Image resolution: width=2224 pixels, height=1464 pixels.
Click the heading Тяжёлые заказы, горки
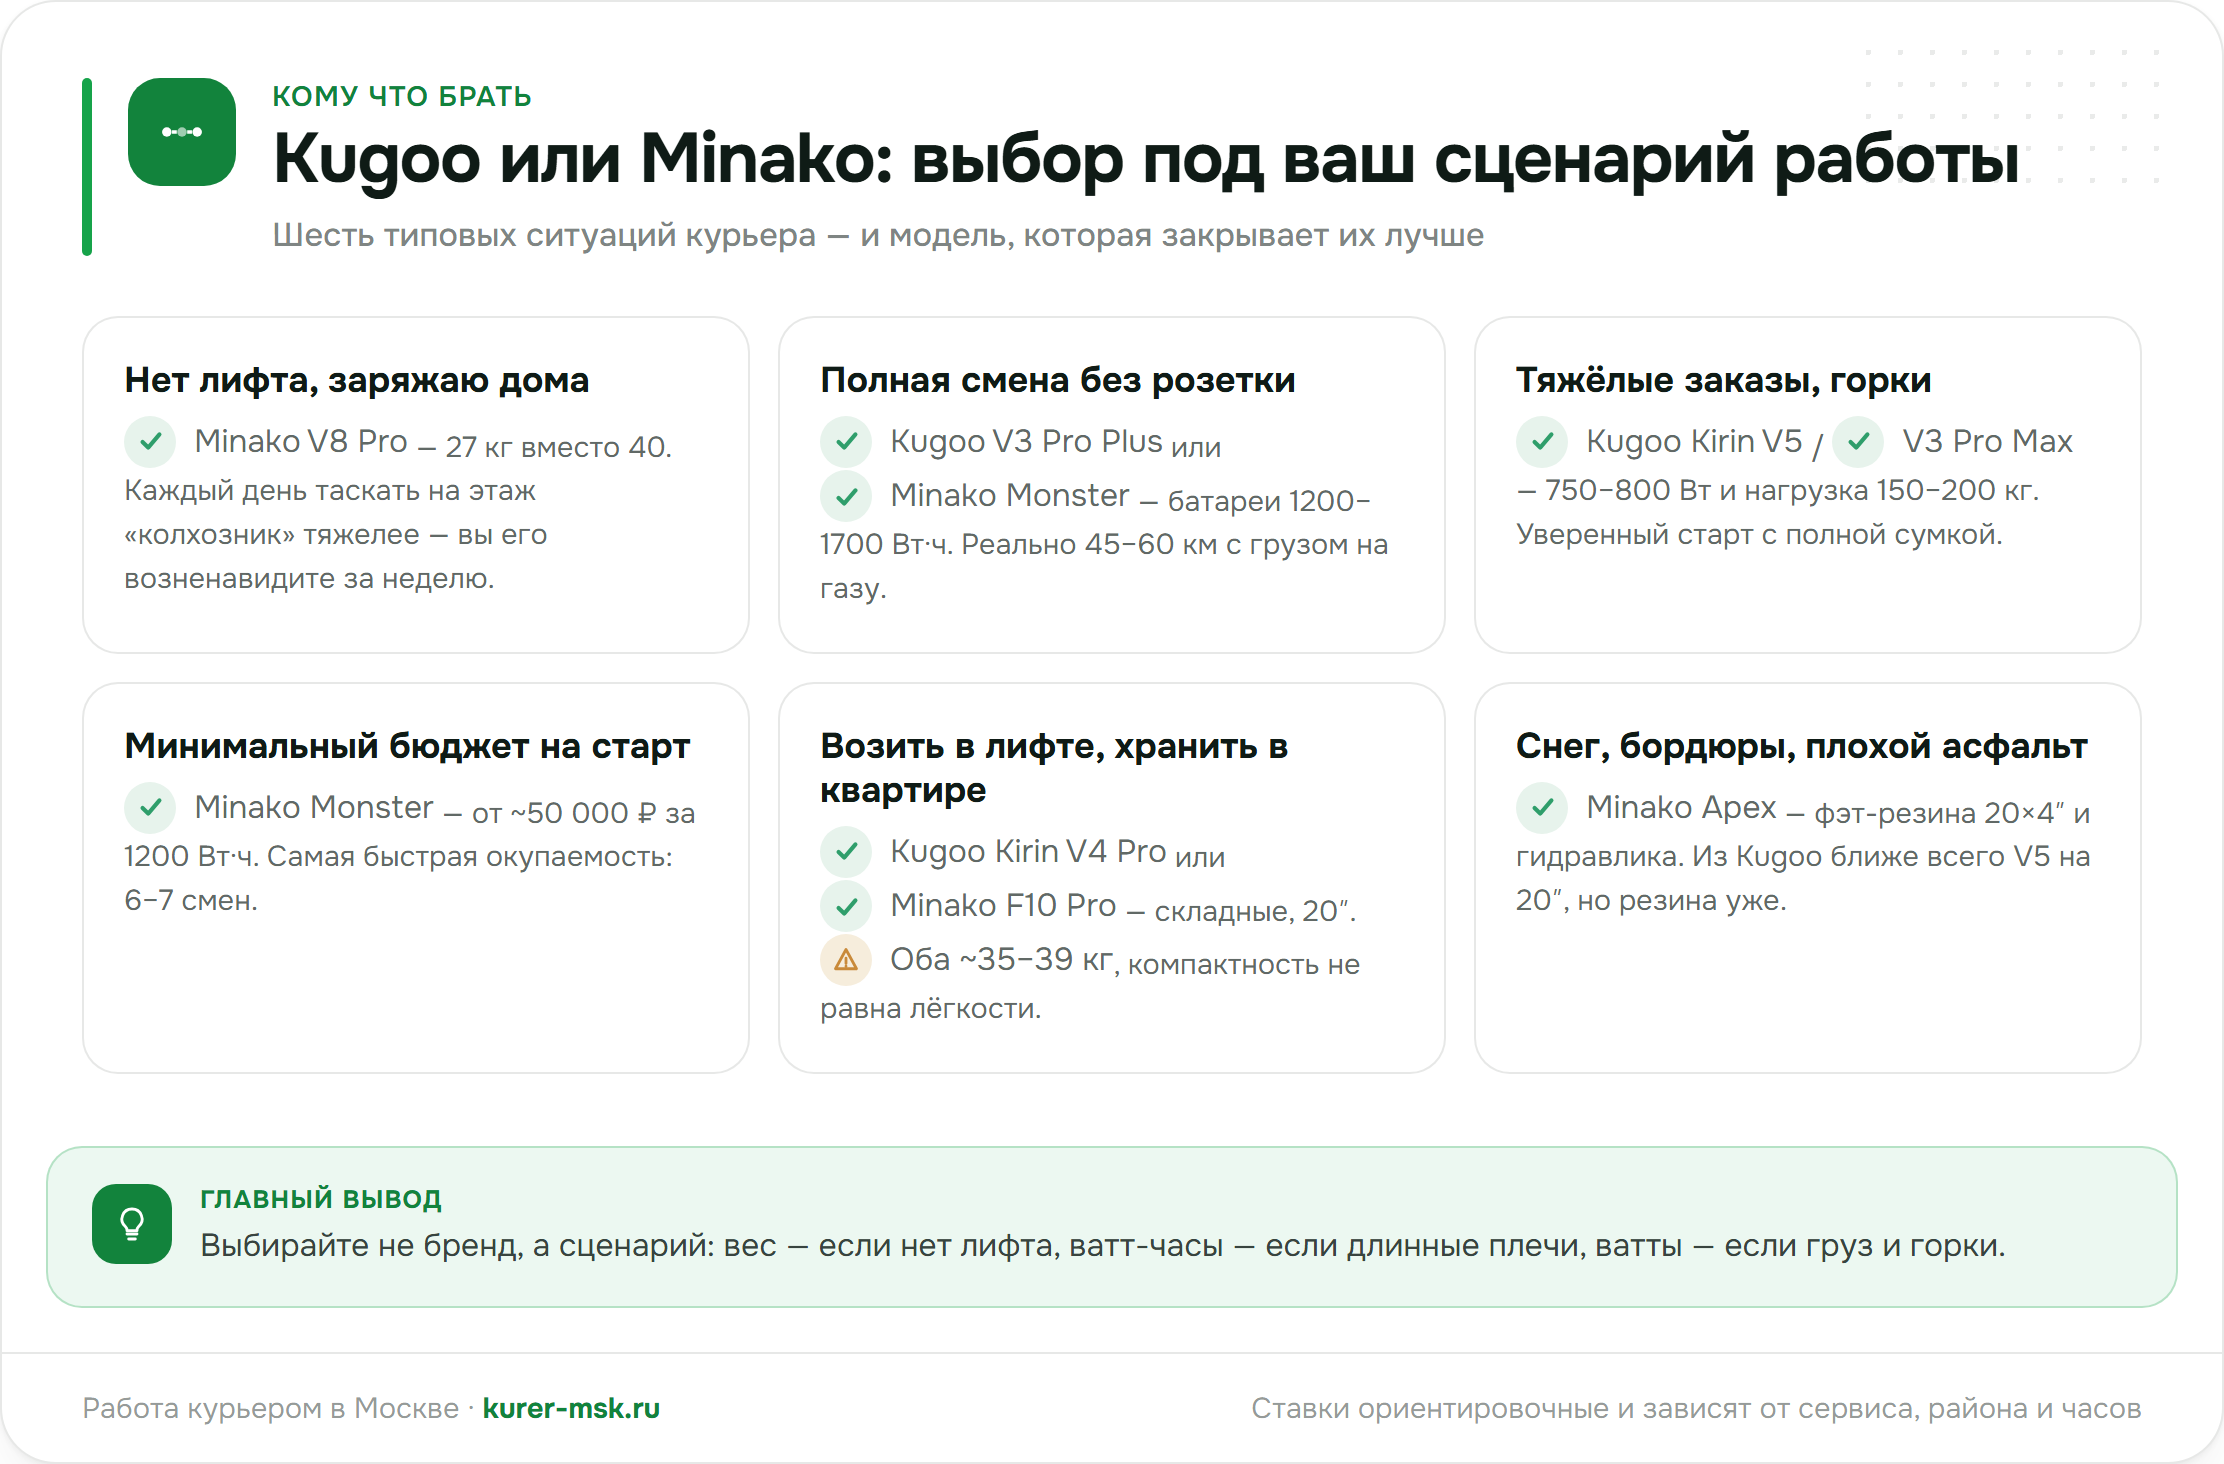coord(1723,380)
